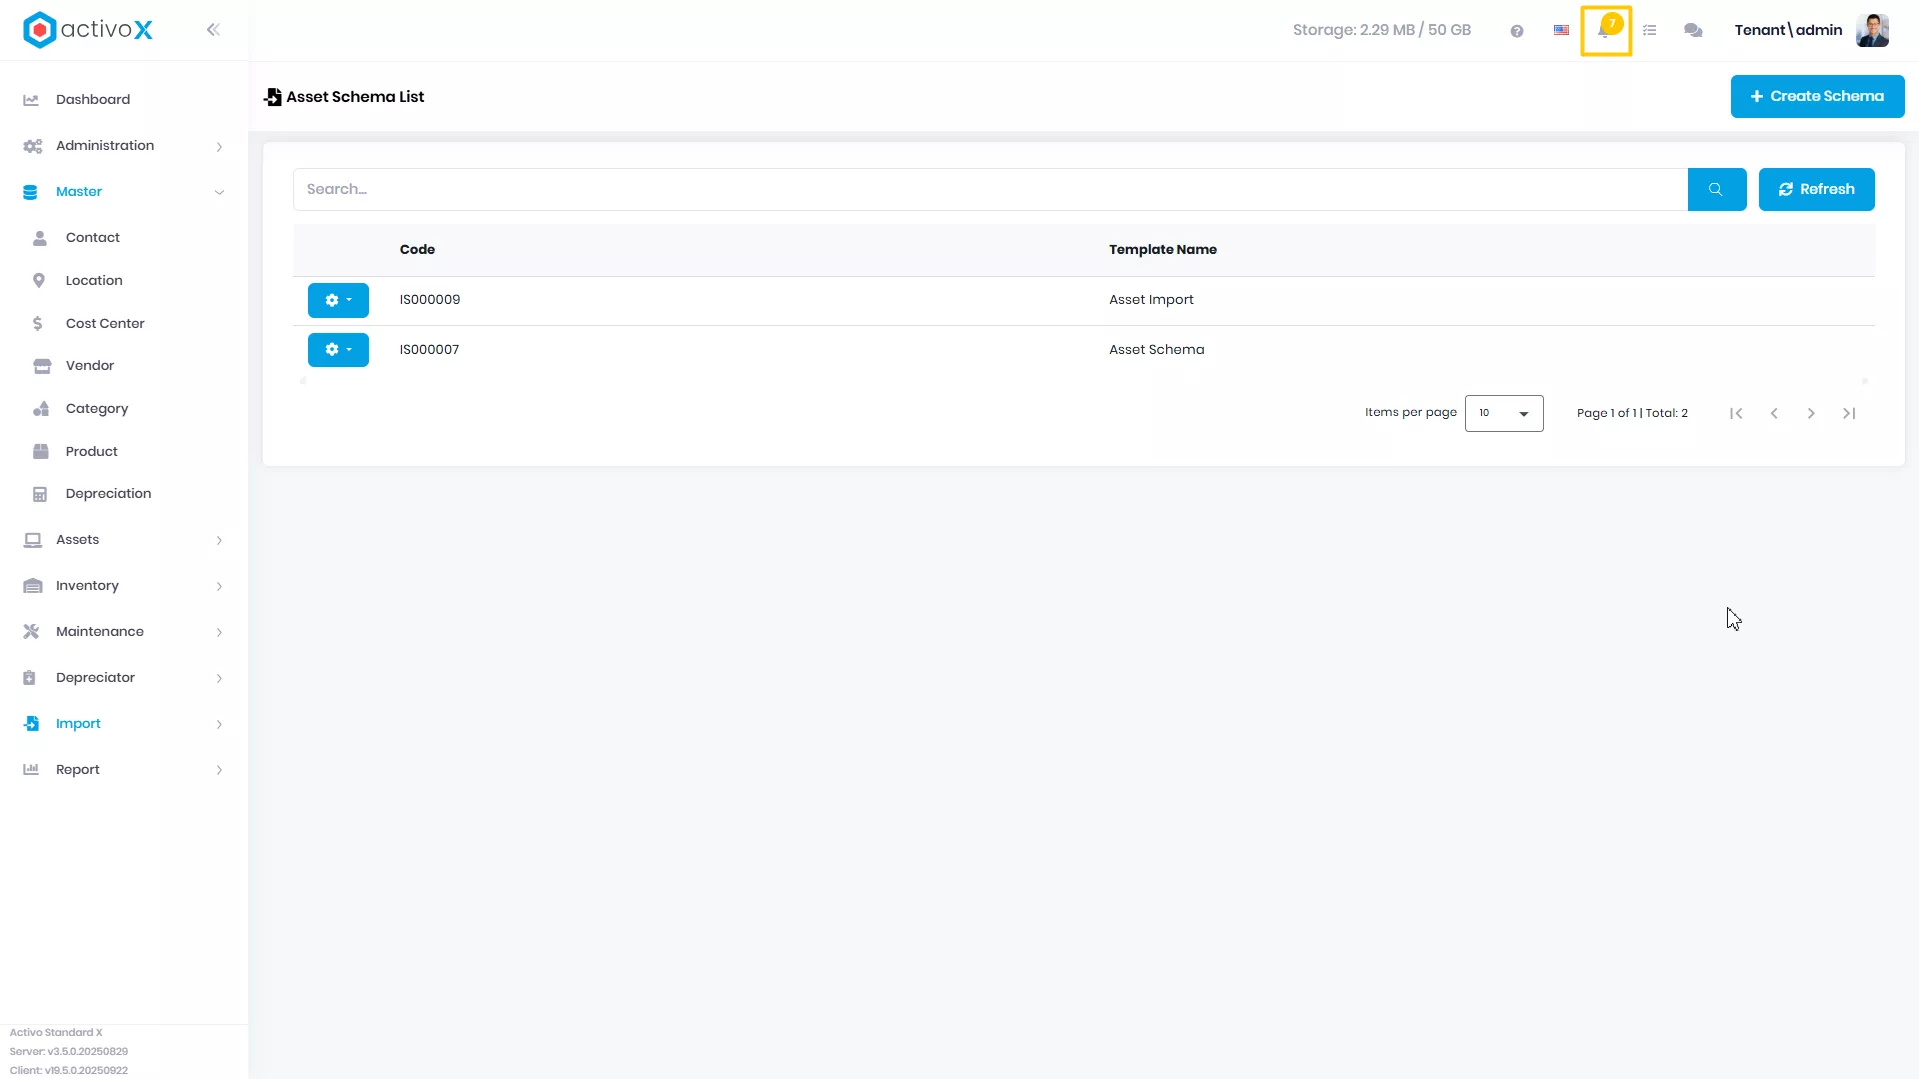Image resolution: width=1919 pixels, height=1079 pixels.
Task: Click the Master database icon
Action: tap(30, 192)
